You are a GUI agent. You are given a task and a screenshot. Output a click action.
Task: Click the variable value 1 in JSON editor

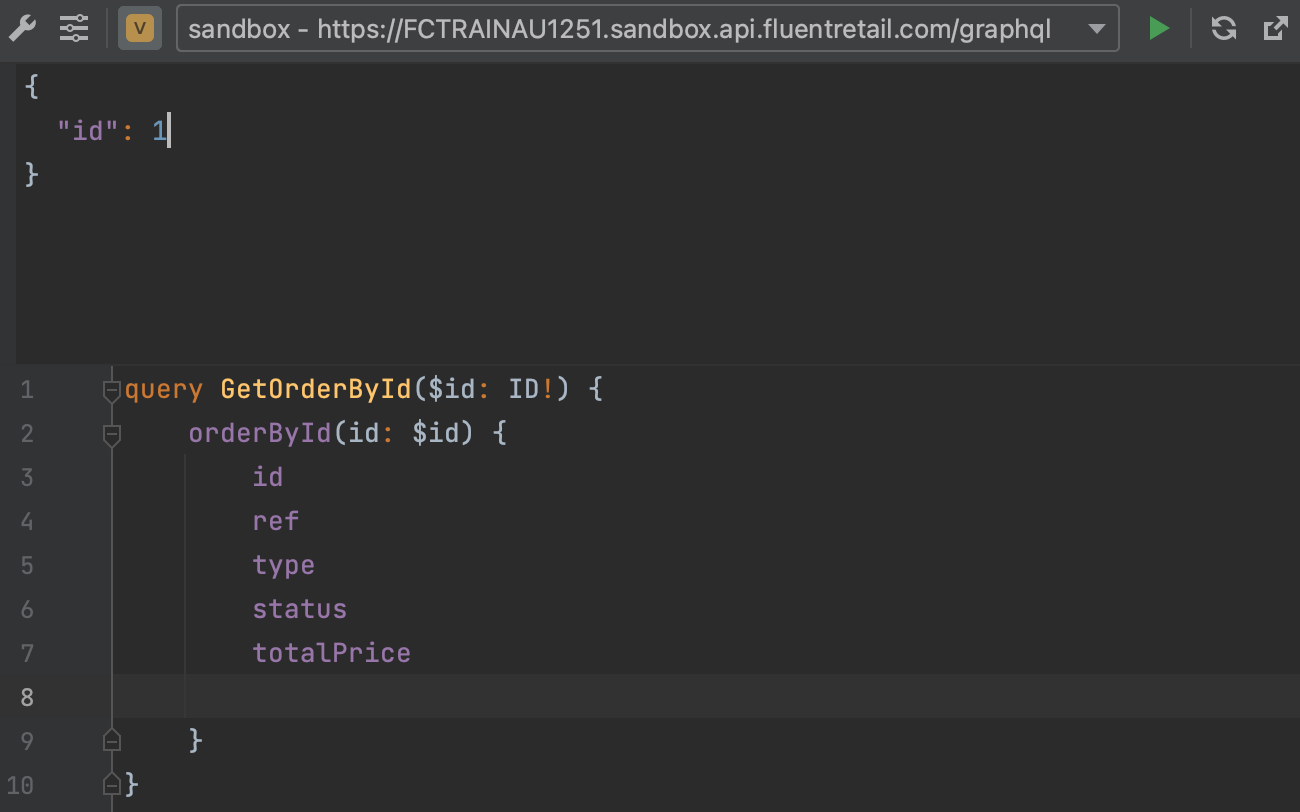(x=159, y=131)
